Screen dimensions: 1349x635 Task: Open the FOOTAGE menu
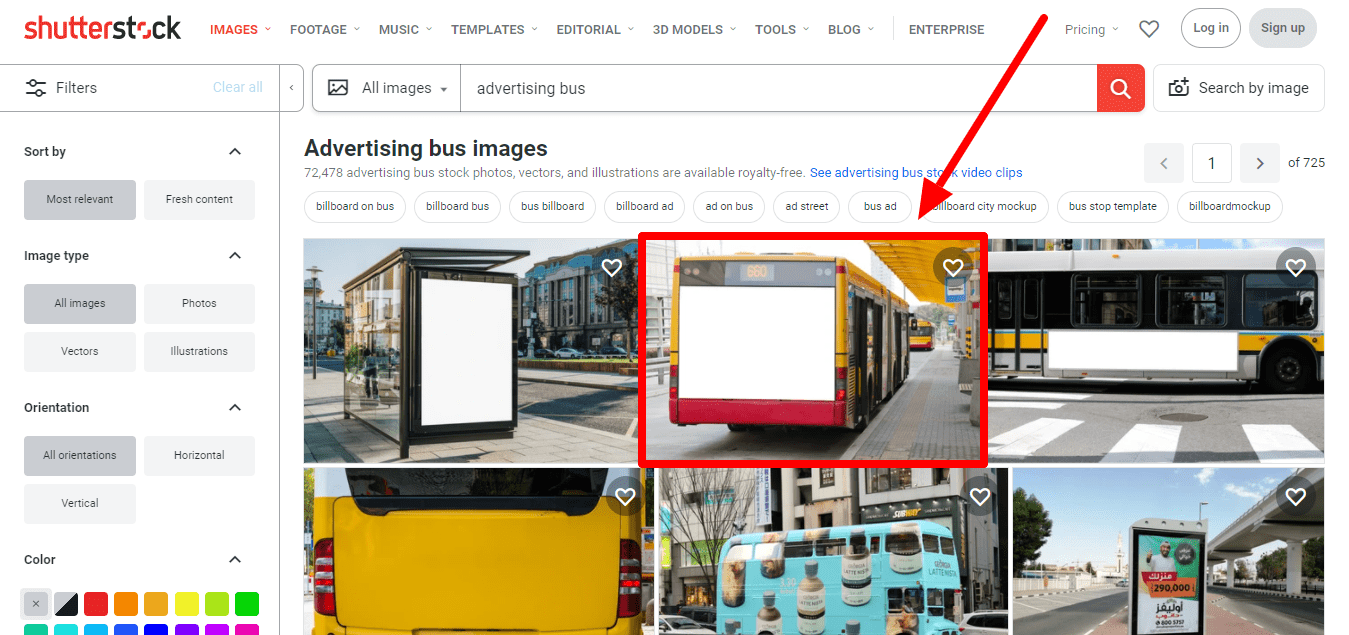(x=325, y=30)
